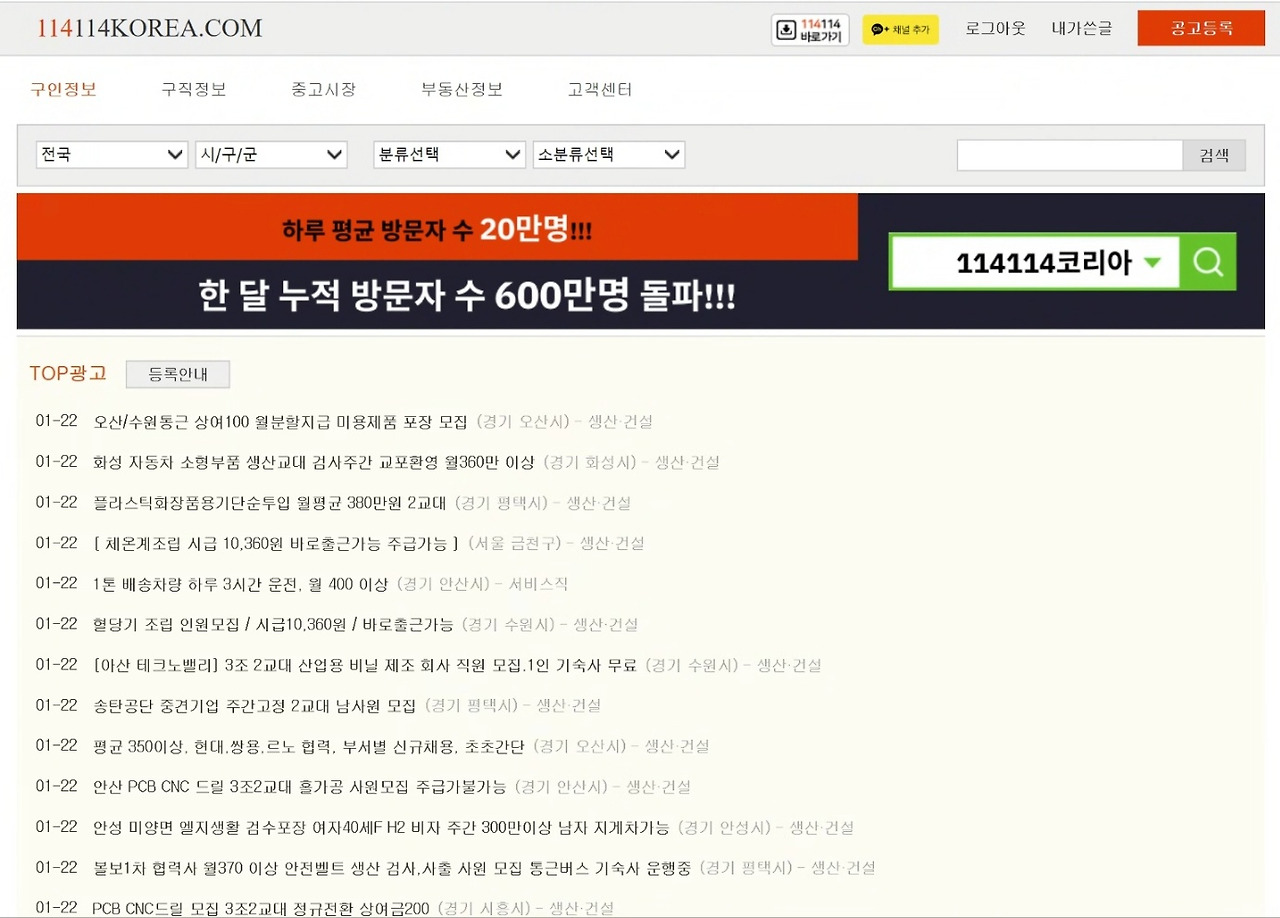Screen dimensions: 1280x918
Task: Click the KakaoTalk 채널 추가 icon
Action: coord(899,30)
